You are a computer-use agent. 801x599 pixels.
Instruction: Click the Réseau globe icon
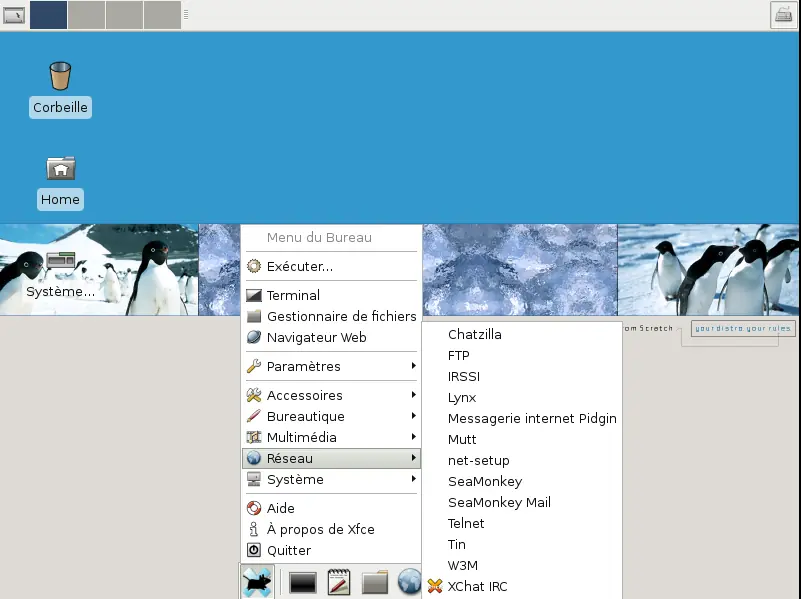254,458
